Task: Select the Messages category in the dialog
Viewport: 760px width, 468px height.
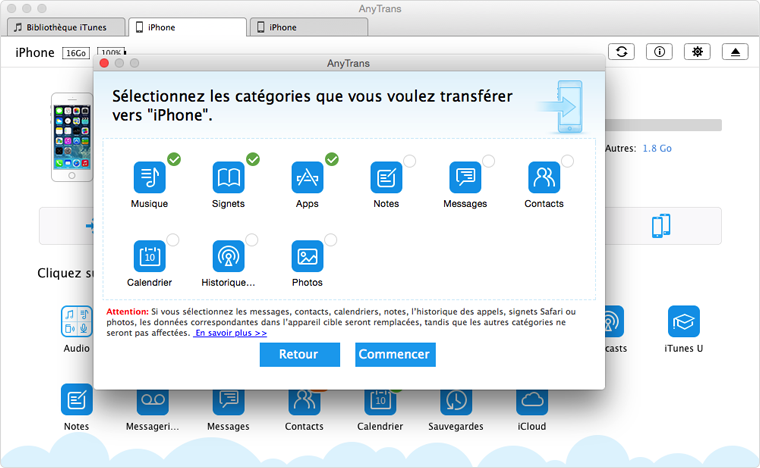Action: 465,177
